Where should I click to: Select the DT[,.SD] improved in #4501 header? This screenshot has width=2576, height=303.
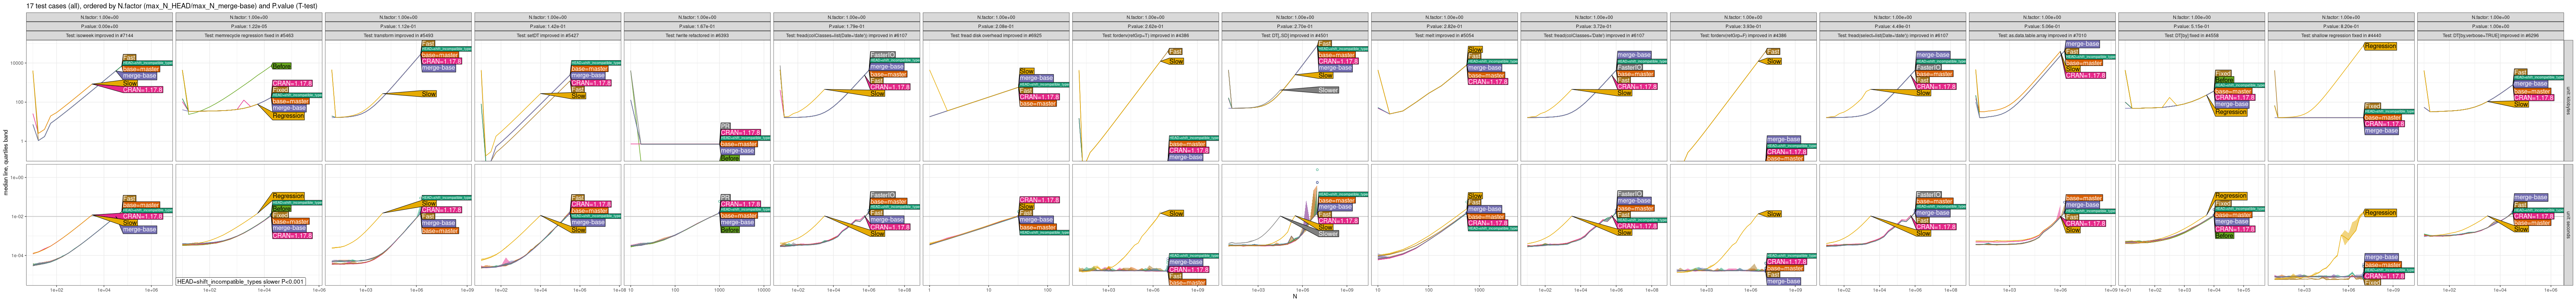tap(1294, 35)
